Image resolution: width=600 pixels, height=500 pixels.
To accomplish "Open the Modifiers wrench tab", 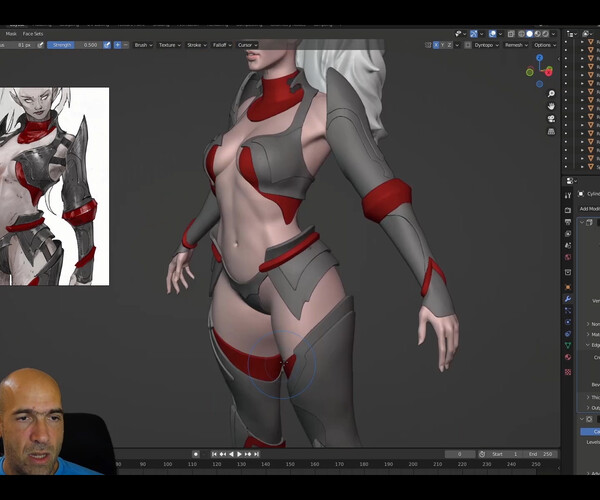I will click(x=568, y=299).
